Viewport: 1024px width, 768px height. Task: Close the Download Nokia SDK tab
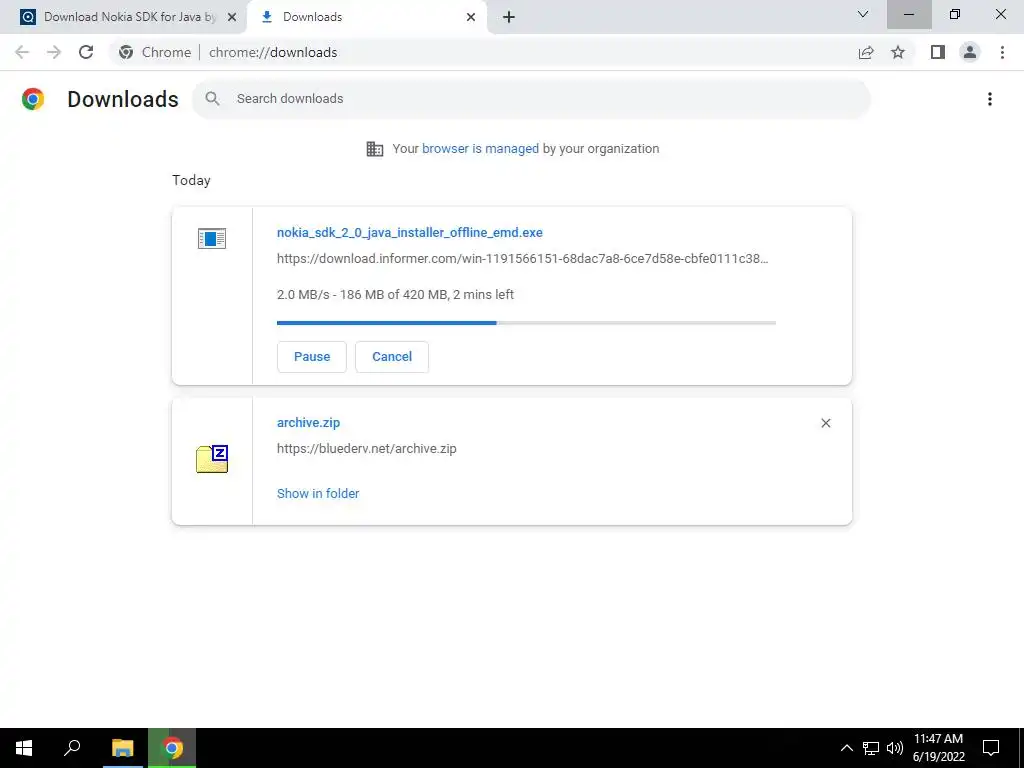tap(232, 17)
